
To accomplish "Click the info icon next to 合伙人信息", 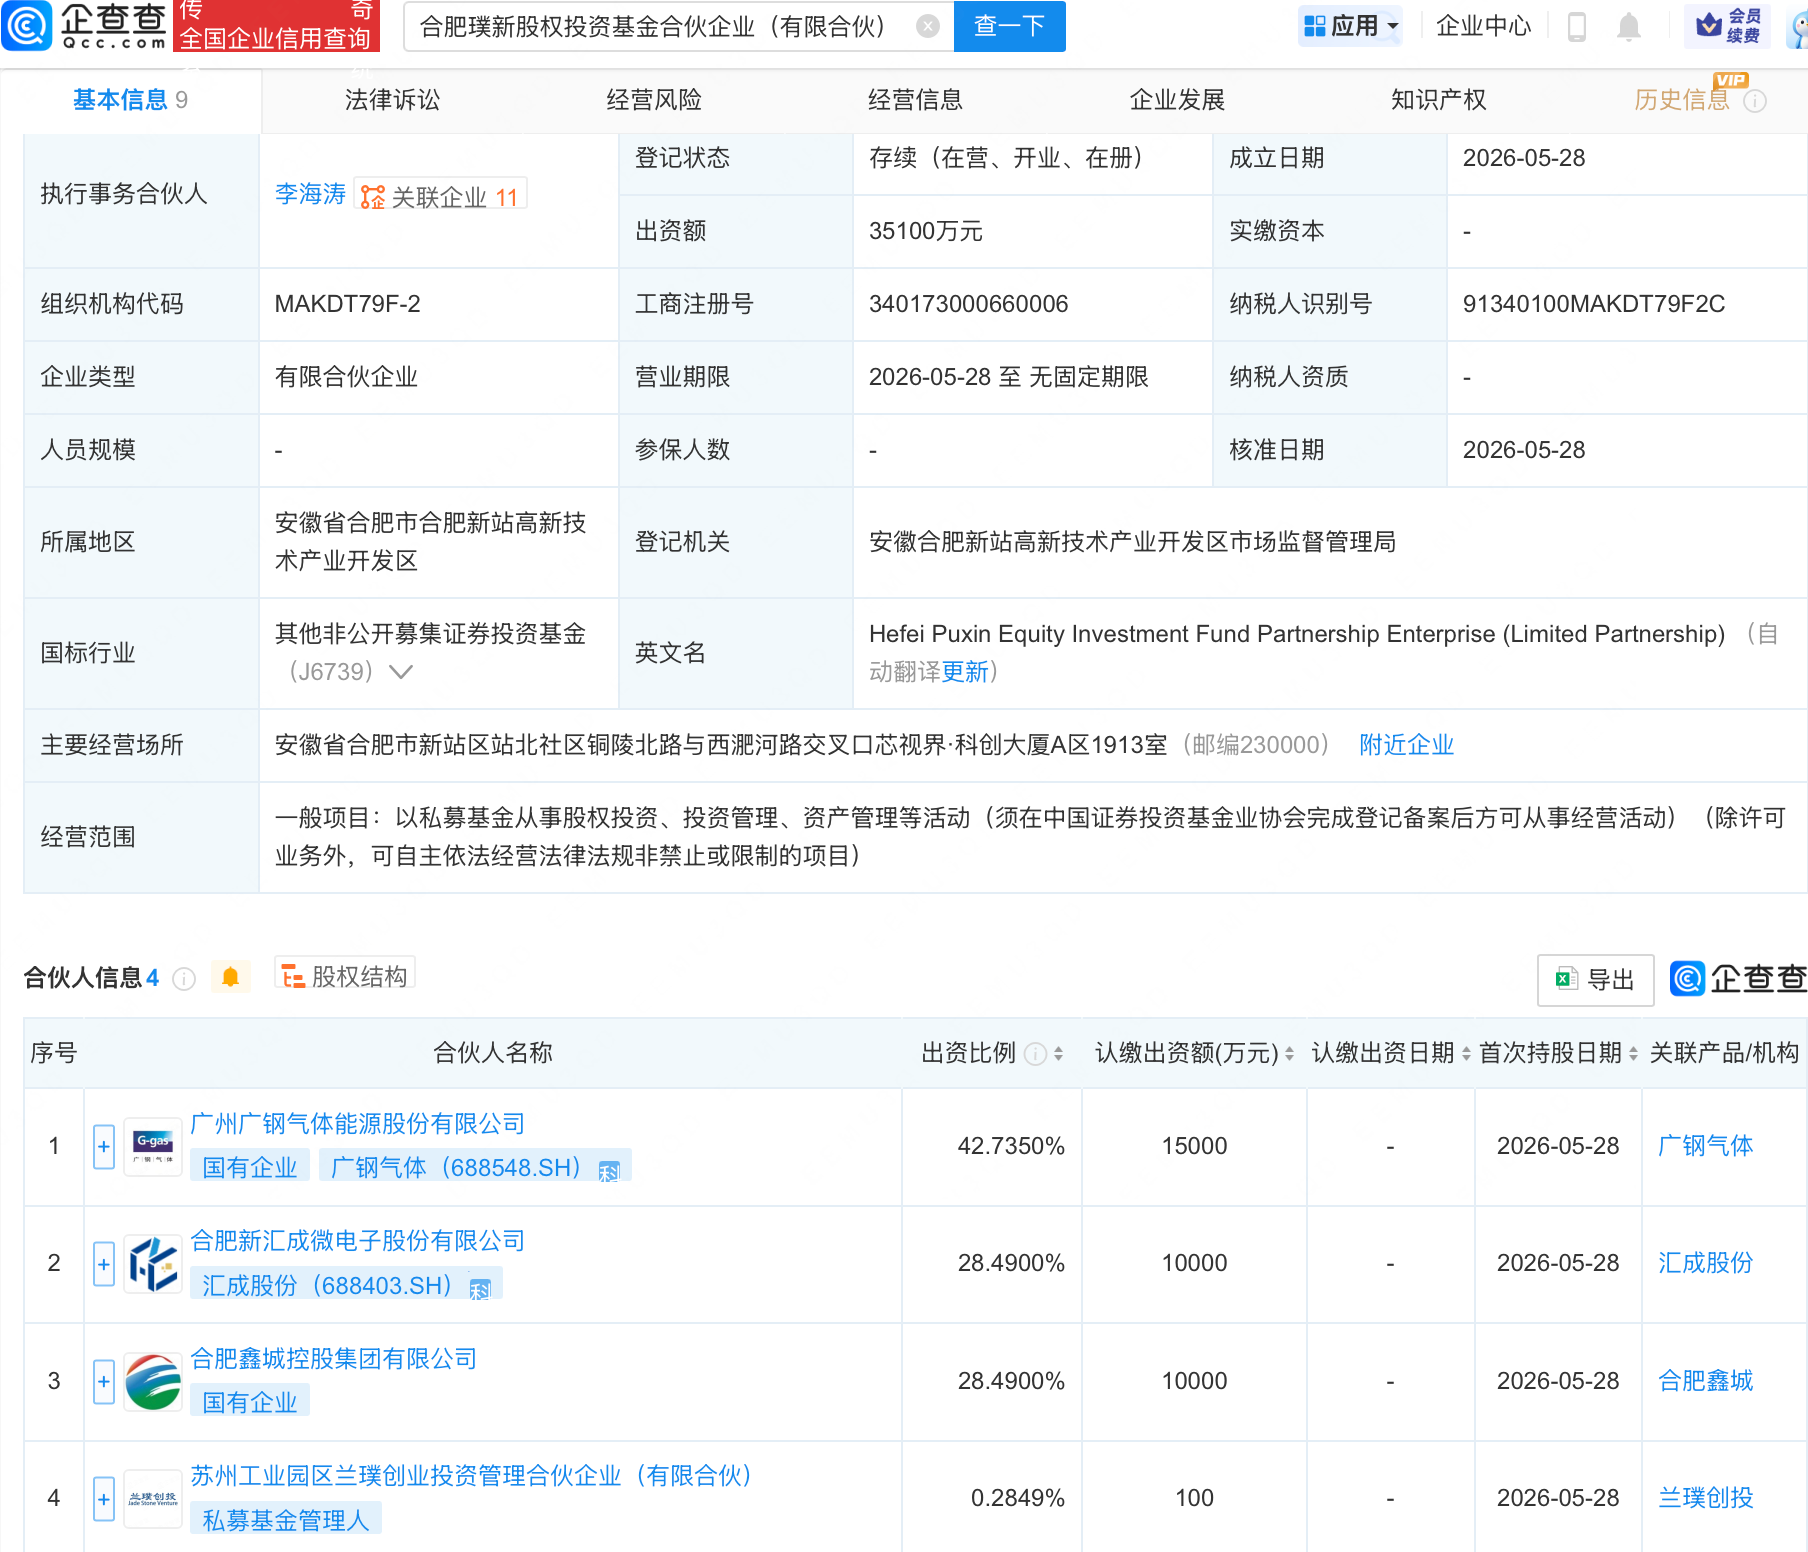I will 184,978.
